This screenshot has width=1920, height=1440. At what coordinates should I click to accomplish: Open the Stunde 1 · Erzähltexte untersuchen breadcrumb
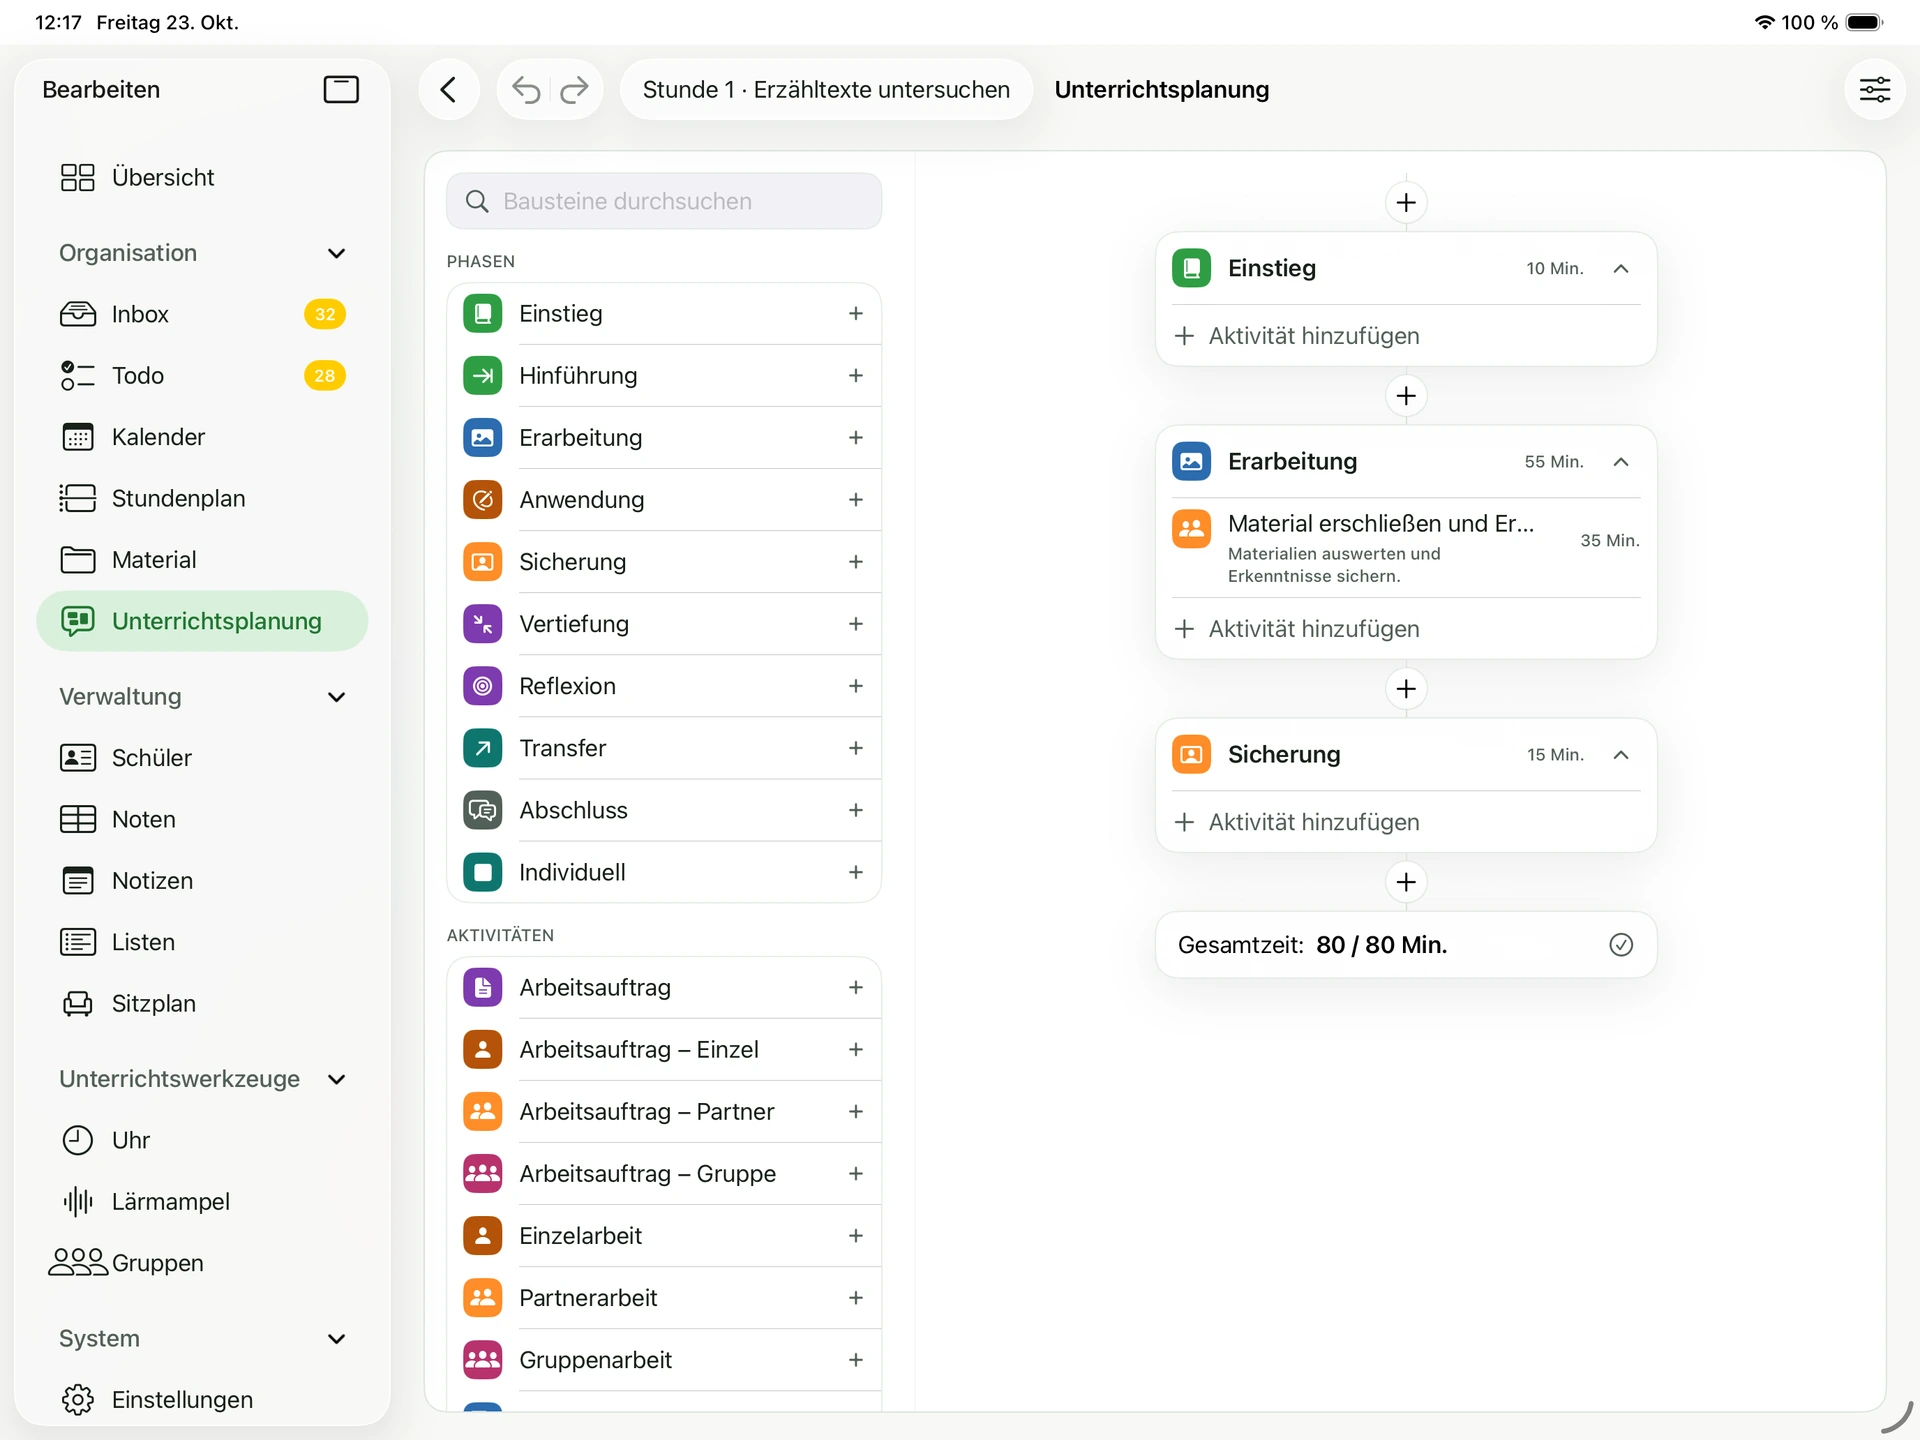[x=826, y=90]
